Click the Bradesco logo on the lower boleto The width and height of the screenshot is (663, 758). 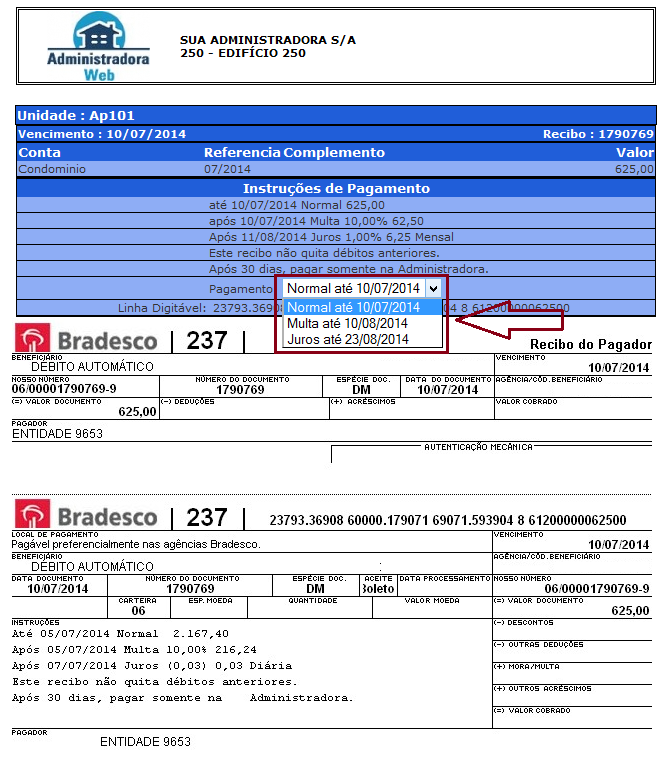pyautogui.click(x=87, y=516)
